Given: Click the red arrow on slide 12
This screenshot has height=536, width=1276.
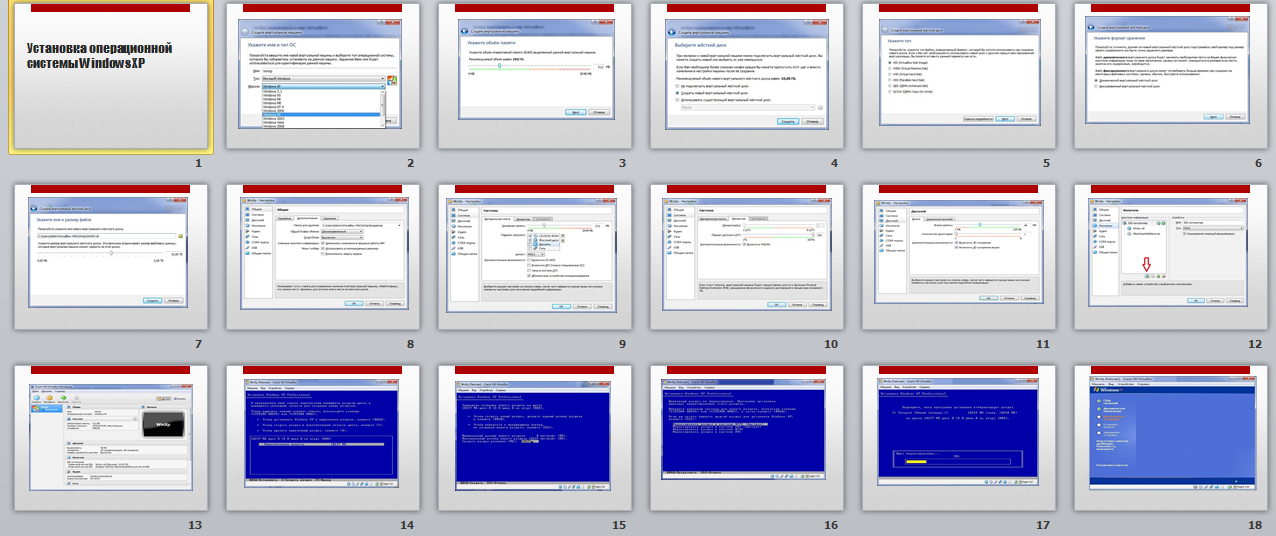Looking at the screenshot, I should click(x=1147, y=265).
